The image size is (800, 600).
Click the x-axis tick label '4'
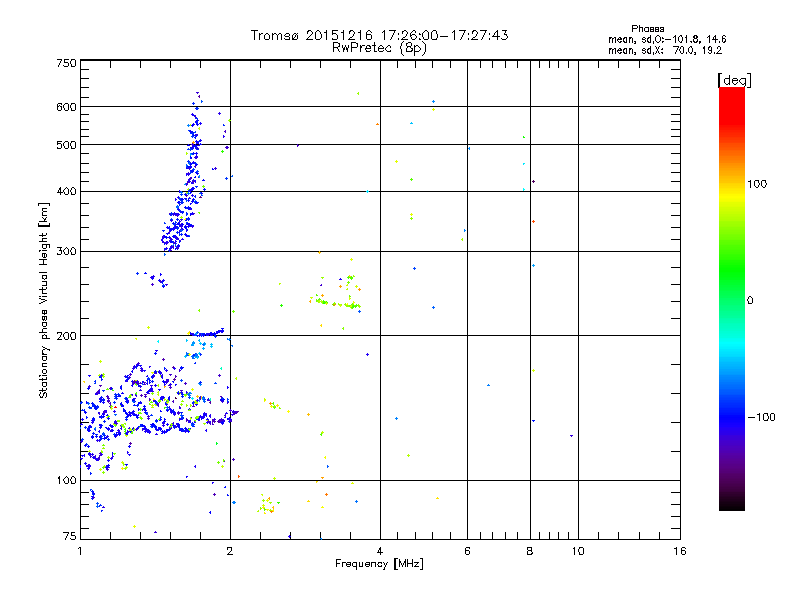click(380, 551)
